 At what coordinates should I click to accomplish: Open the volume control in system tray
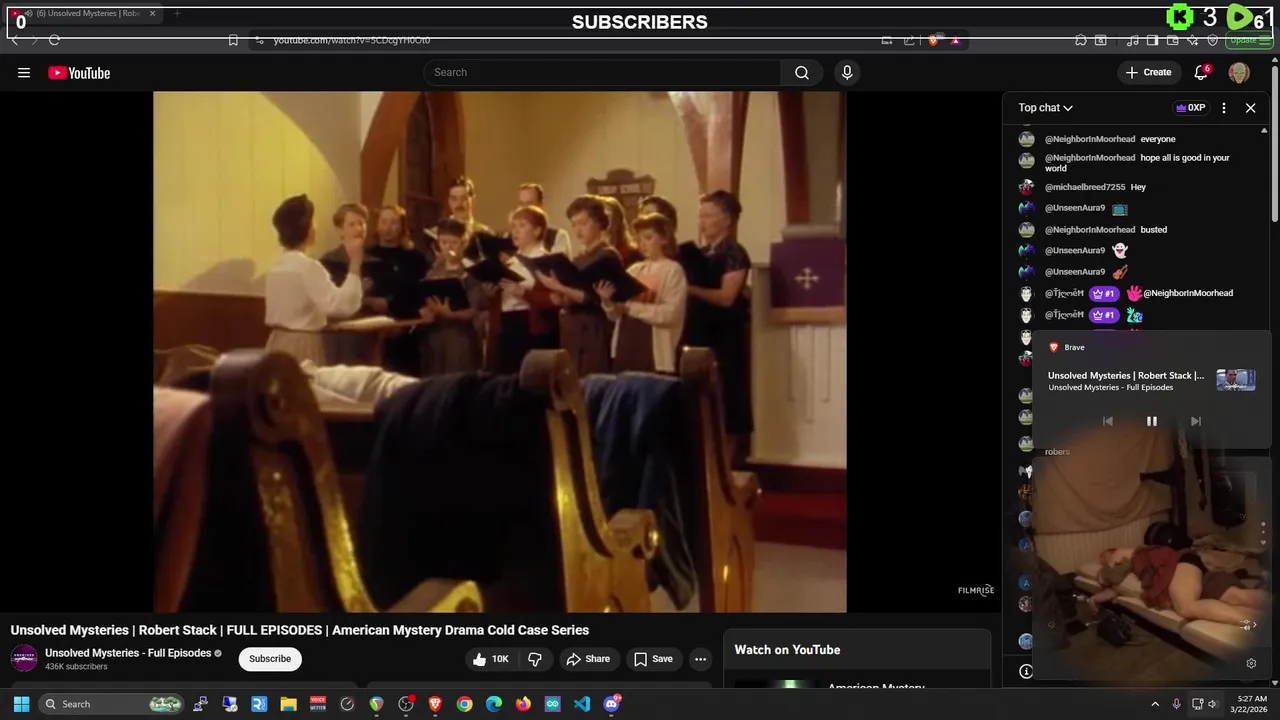tap(1213, 704)
